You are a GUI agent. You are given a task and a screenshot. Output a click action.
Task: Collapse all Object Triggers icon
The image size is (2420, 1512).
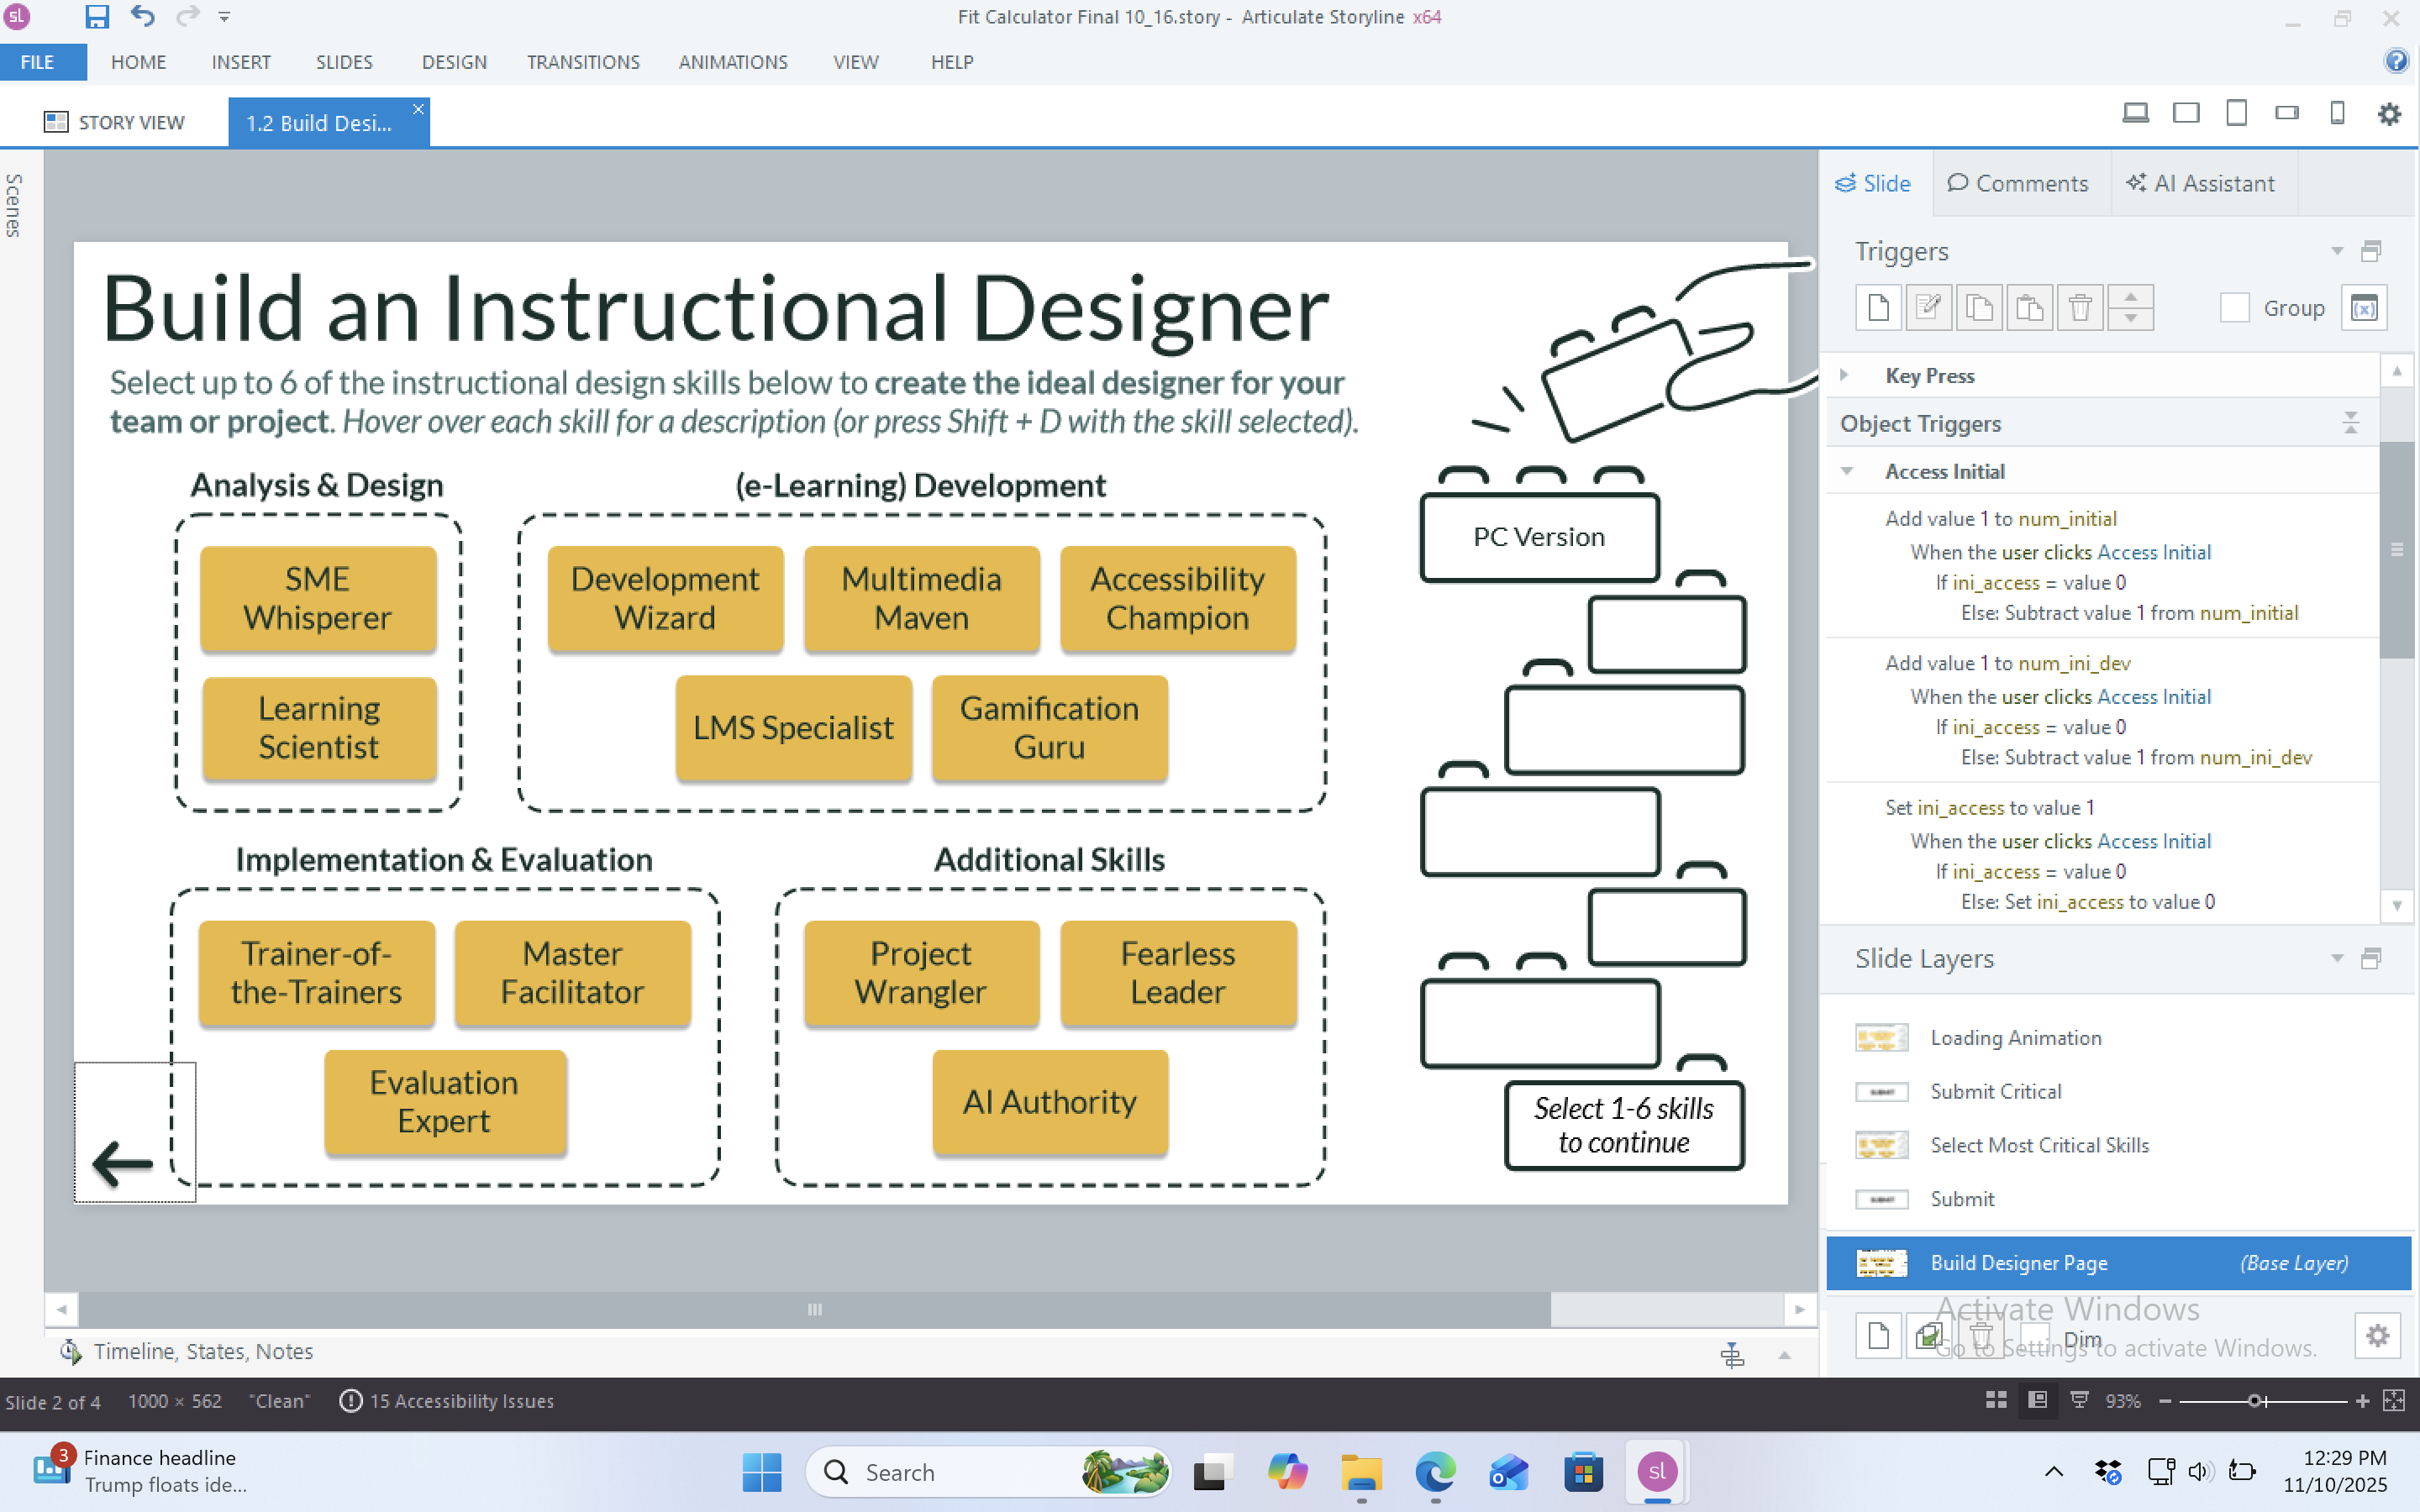pos(2351,423)
